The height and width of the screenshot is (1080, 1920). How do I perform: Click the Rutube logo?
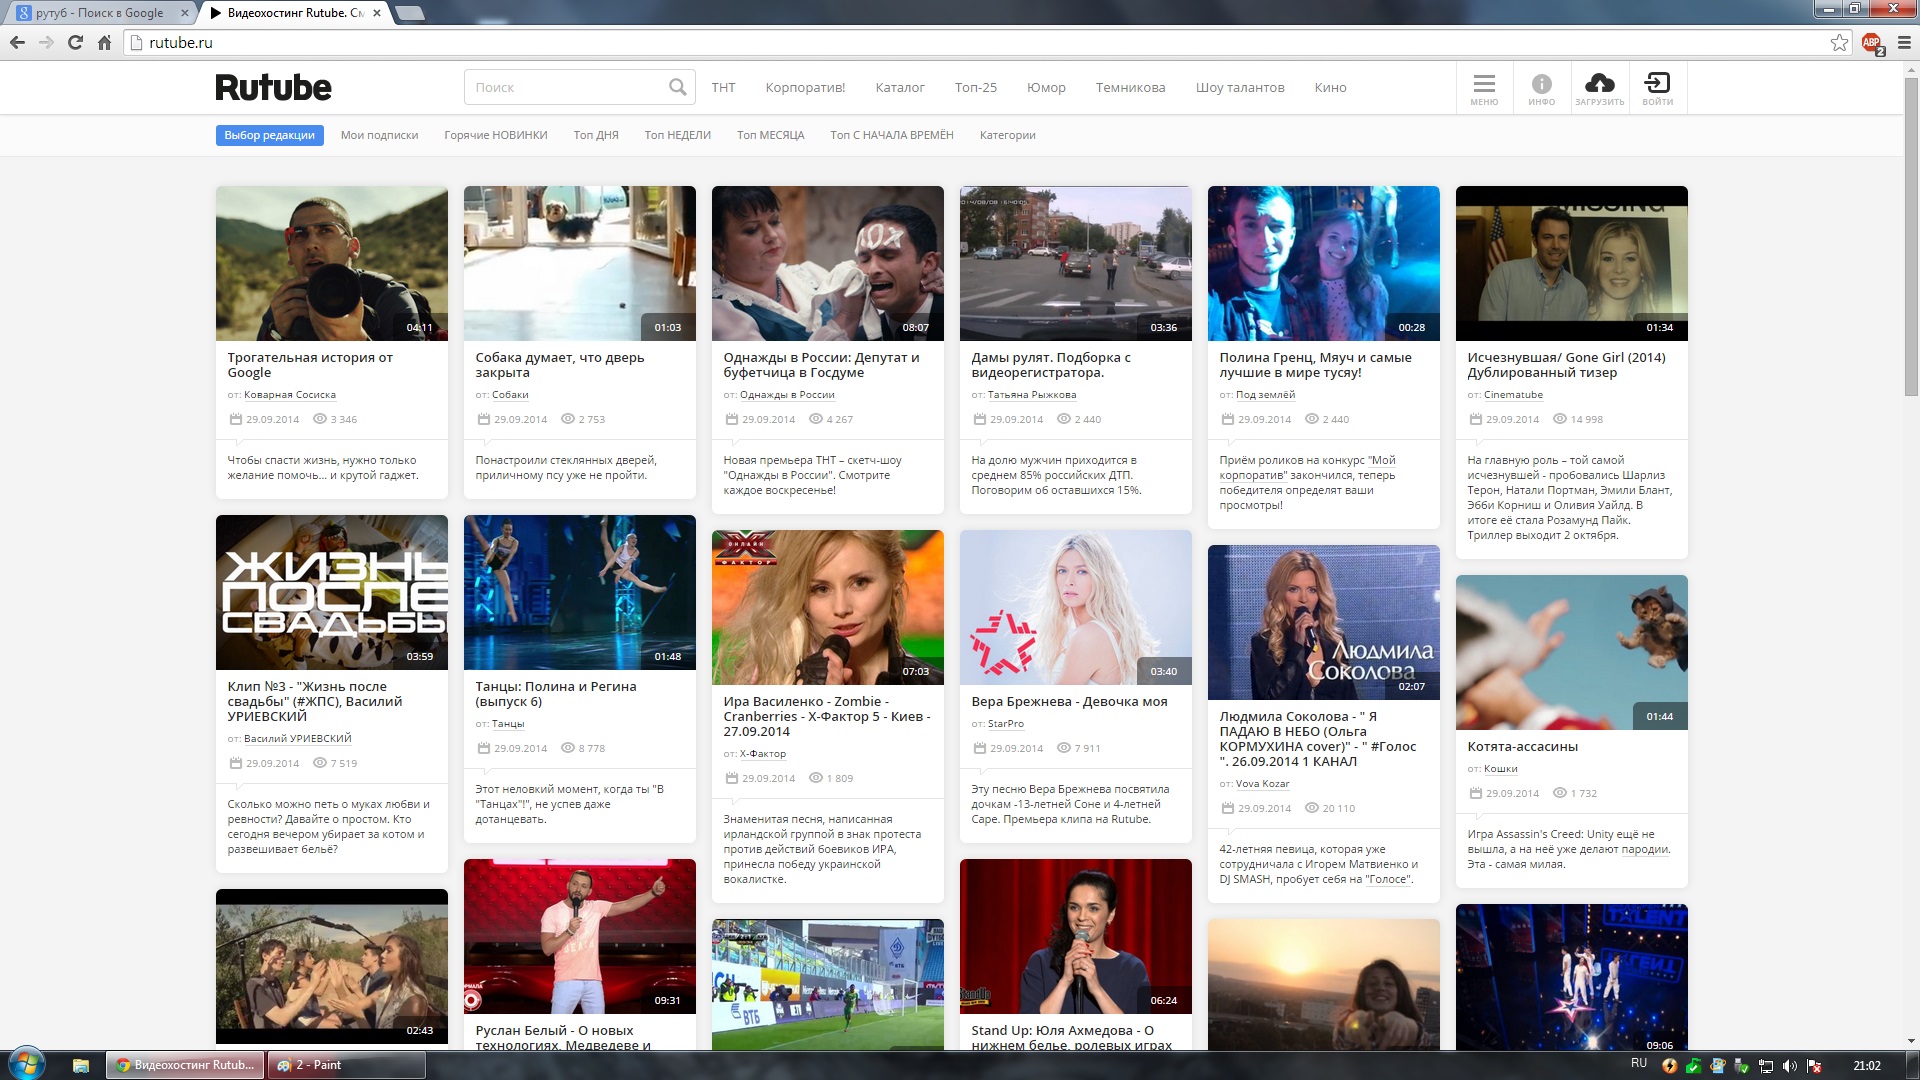click(x=273, y=87)
